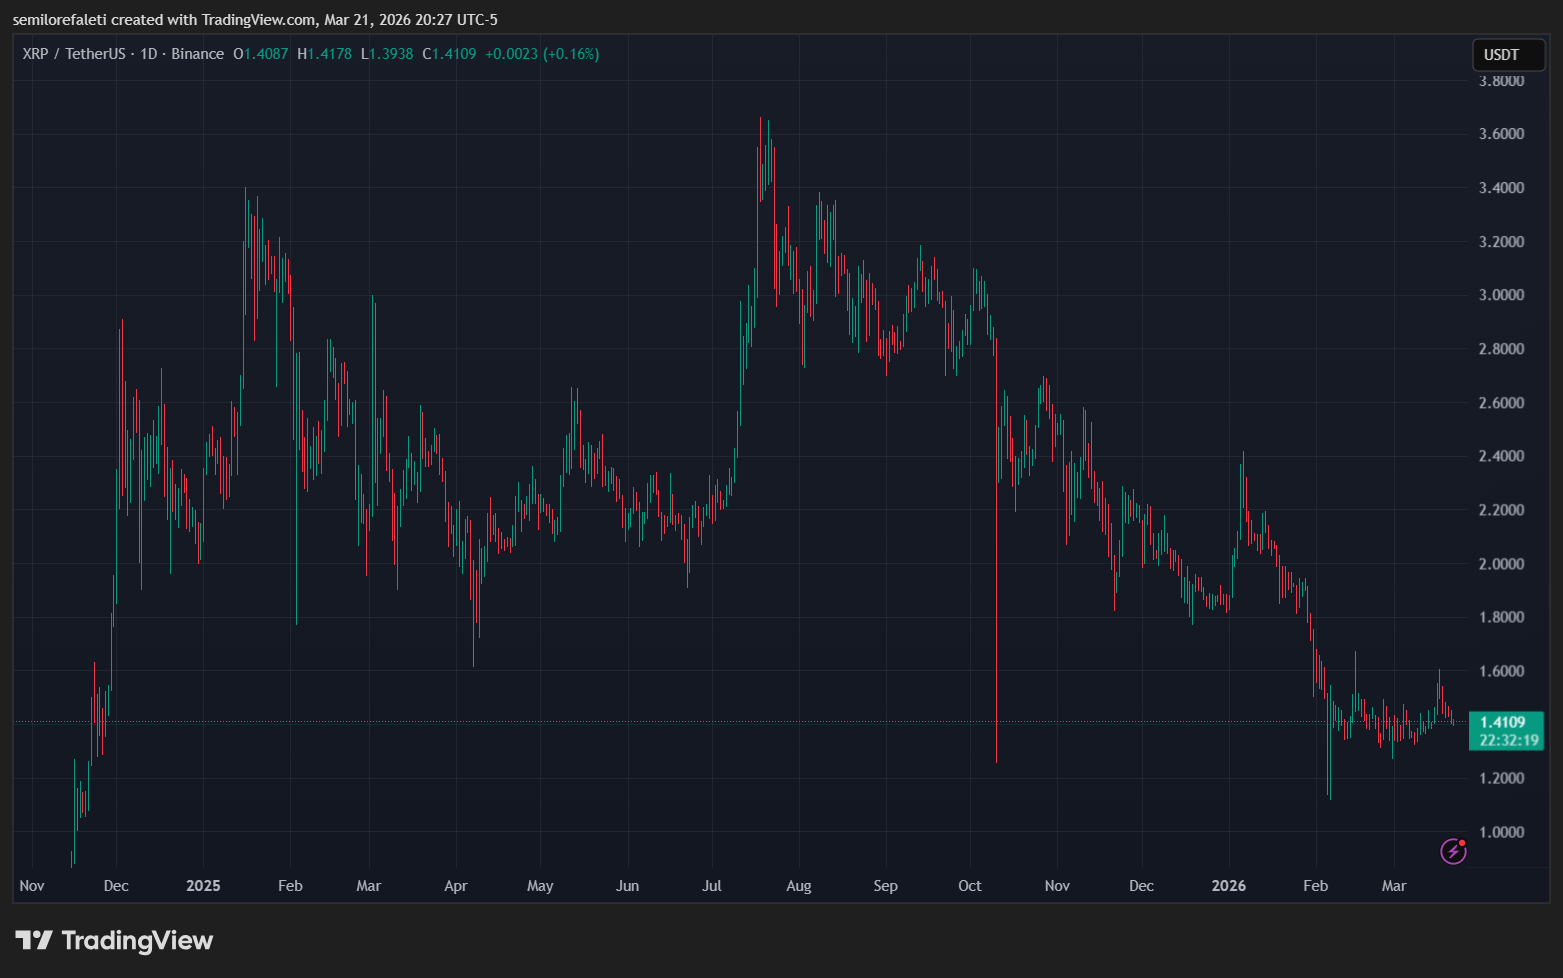This screenshot has width=1563, height=978.
Task: Select the Aug month label on time axis
Action: coord(798,886)
